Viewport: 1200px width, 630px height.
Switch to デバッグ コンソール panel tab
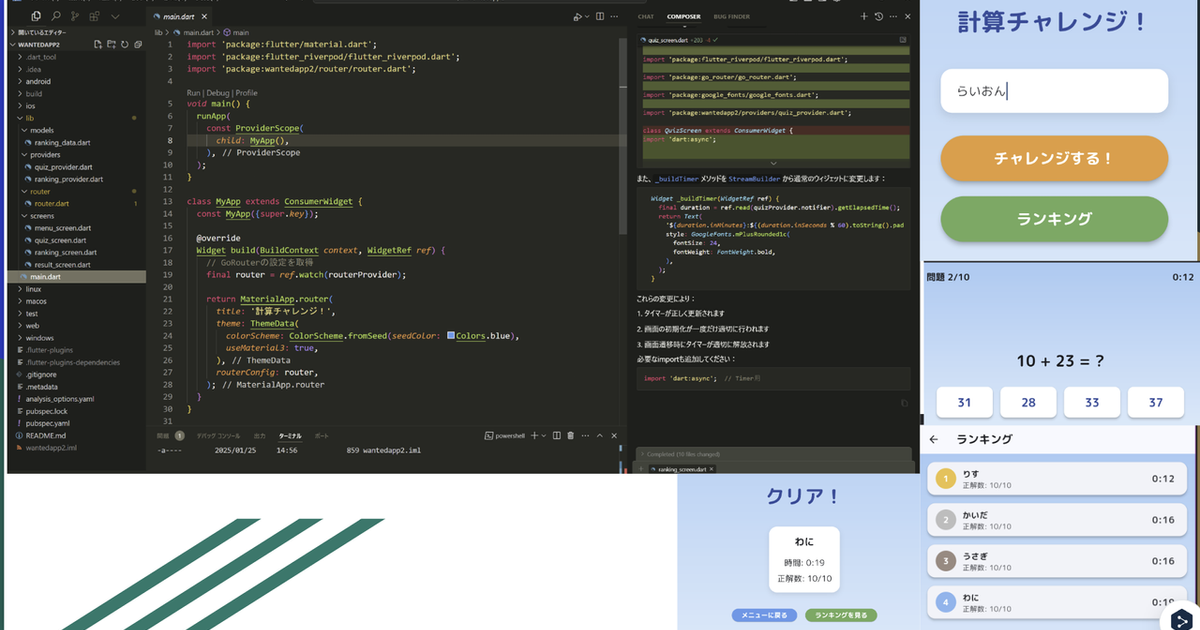tap(218, 436)
